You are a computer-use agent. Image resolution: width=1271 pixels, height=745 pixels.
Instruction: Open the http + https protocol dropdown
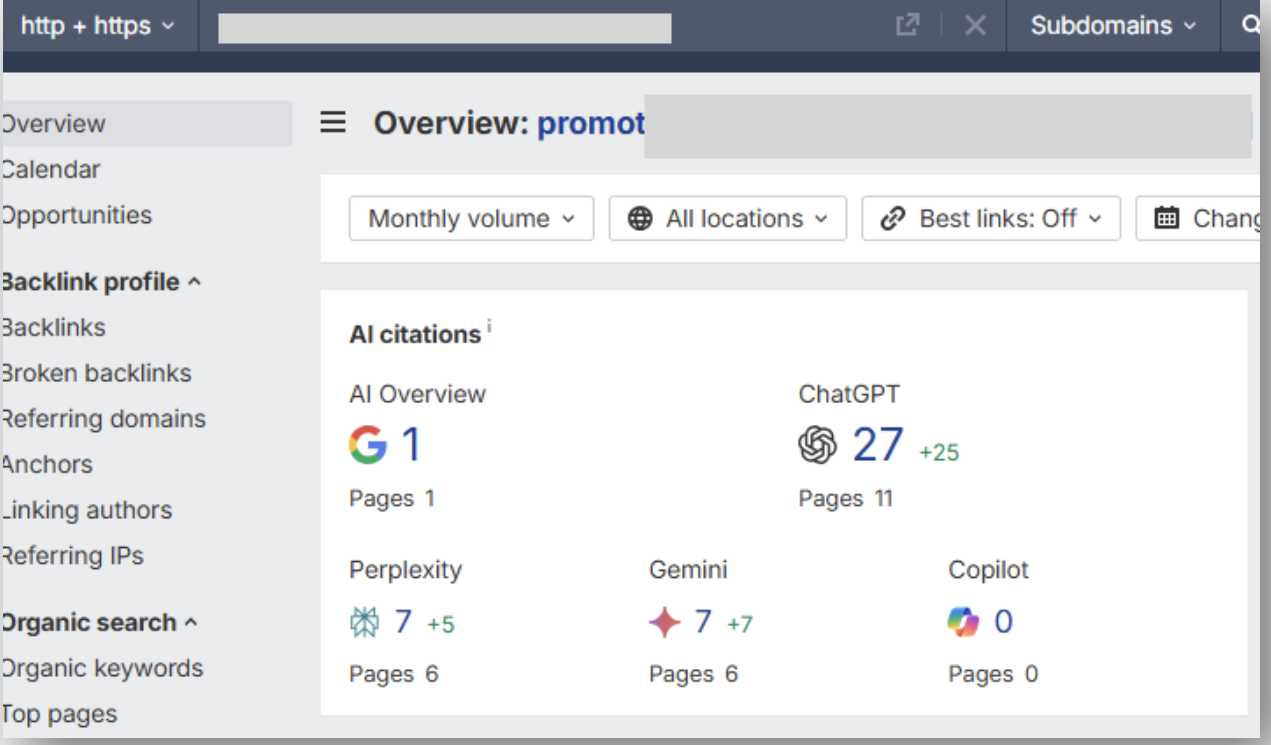click(97, 26)
